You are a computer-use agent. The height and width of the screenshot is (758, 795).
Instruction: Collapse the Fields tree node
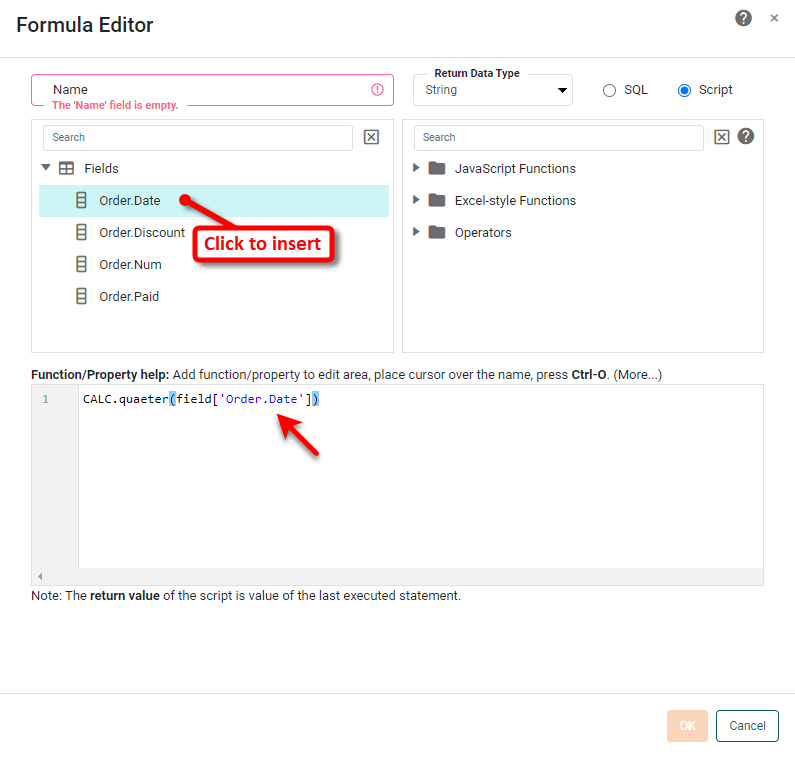tap(46, 169)
